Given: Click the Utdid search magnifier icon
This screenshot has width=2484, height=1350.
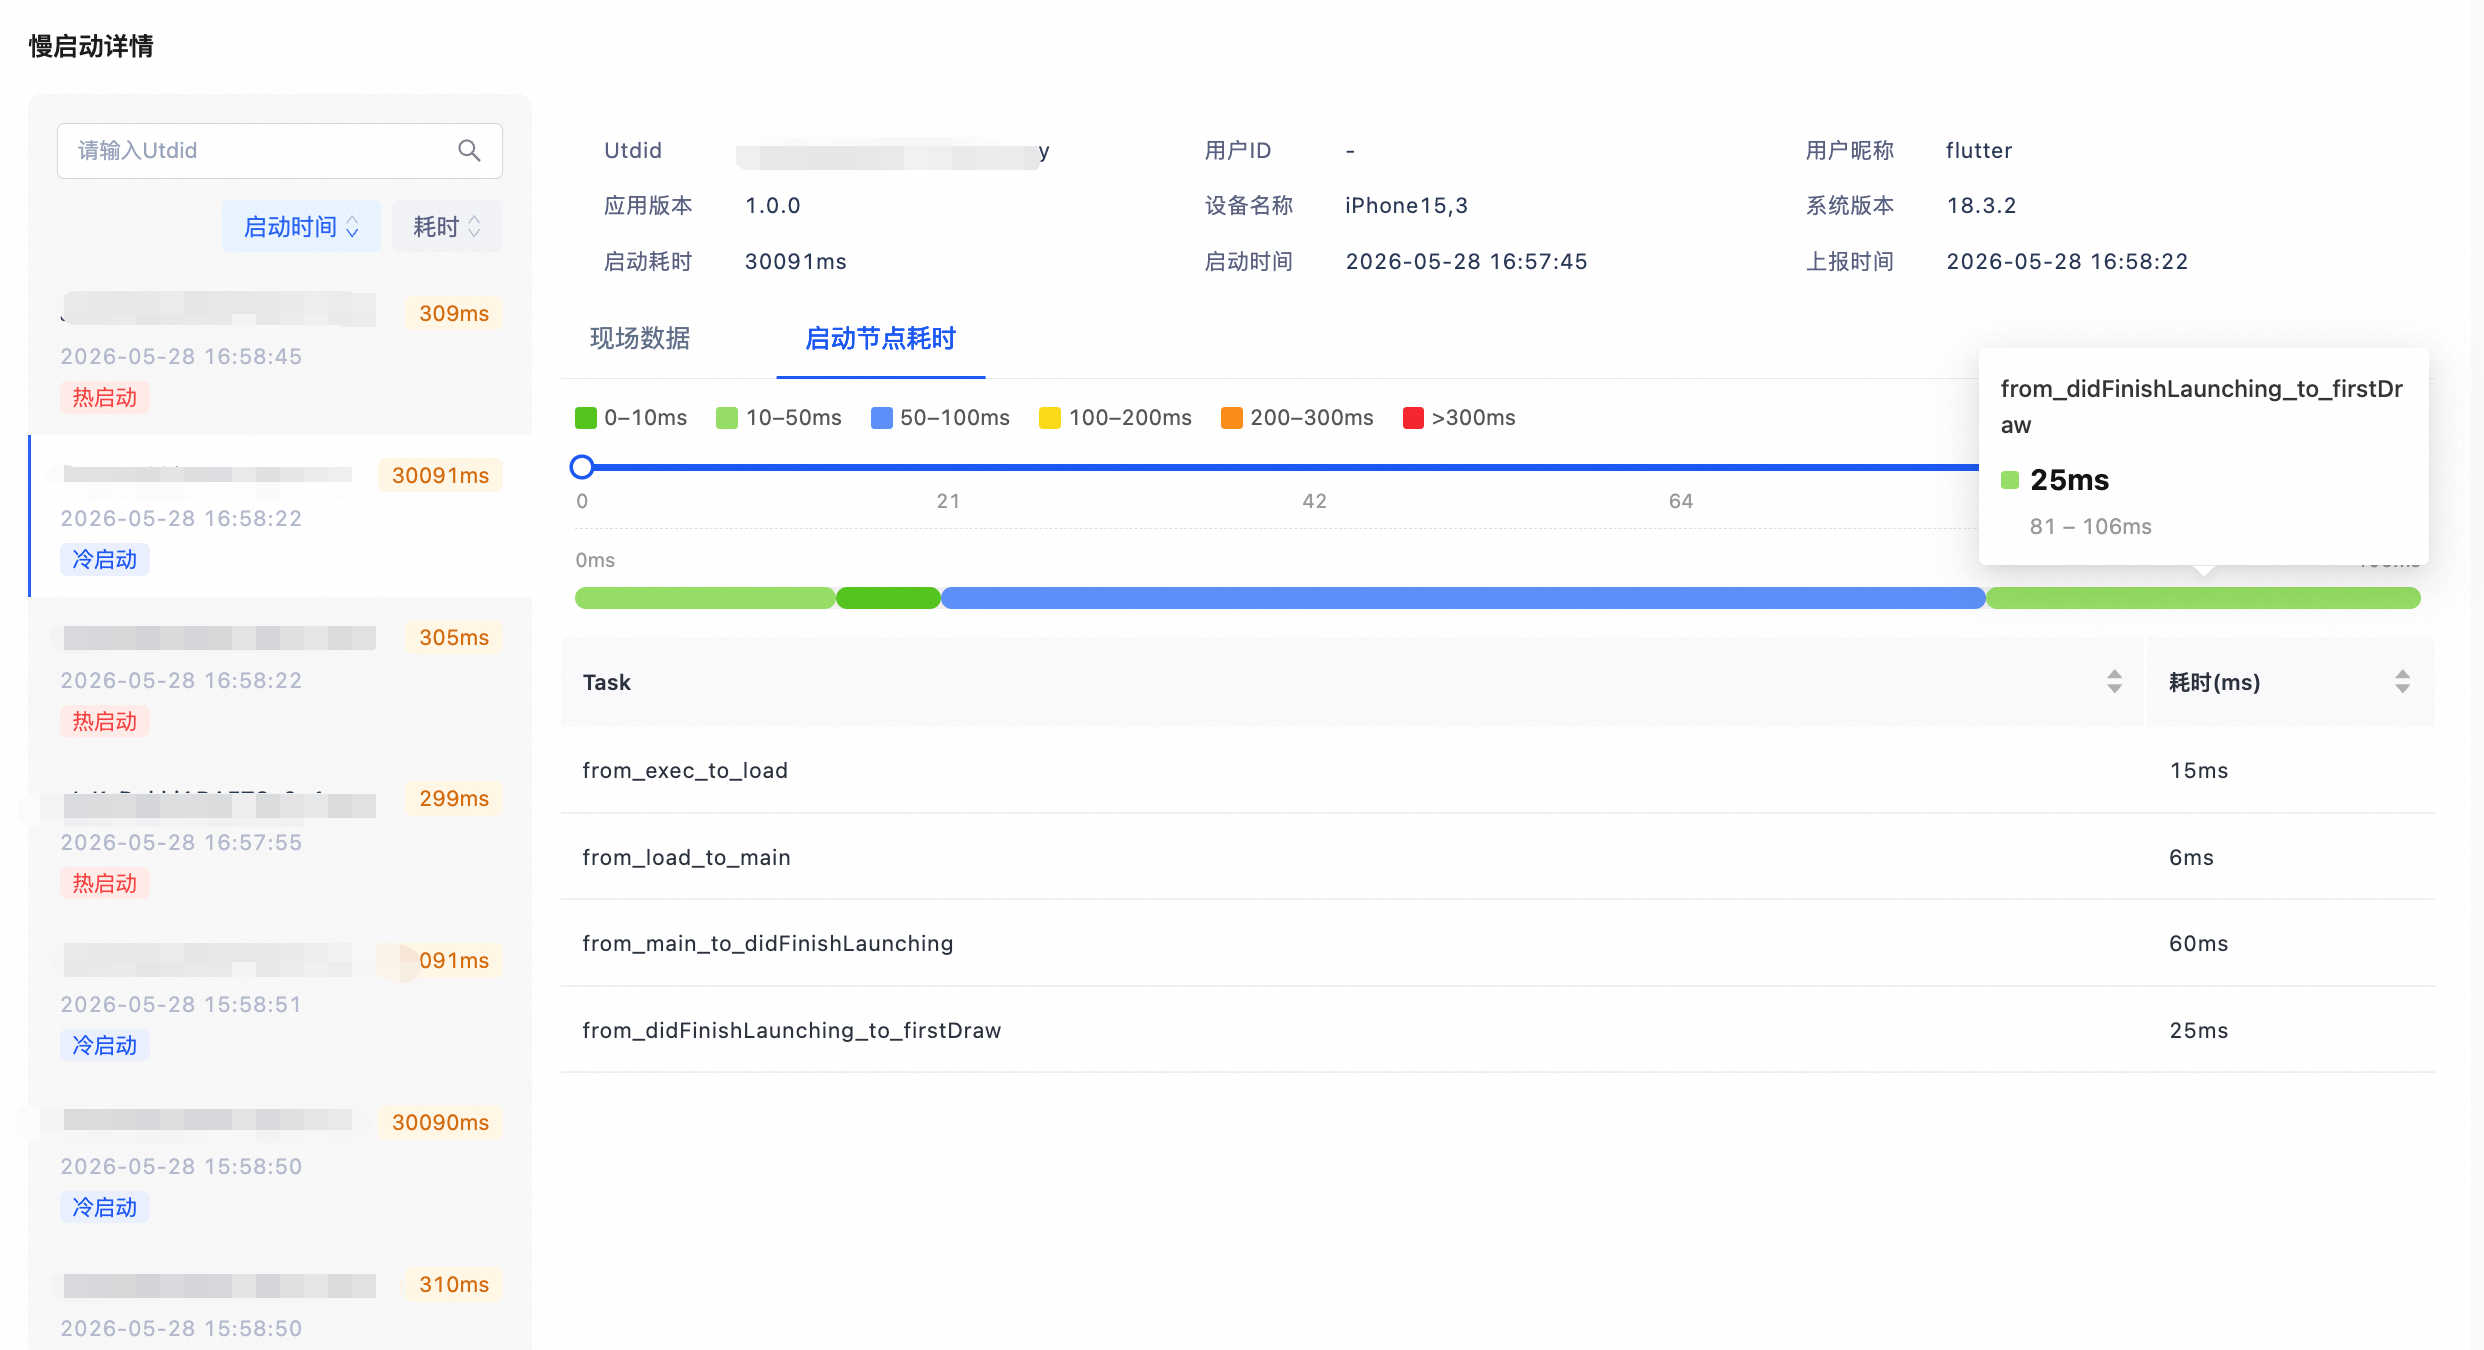Looking at the screenshot, I should [469, 150].
